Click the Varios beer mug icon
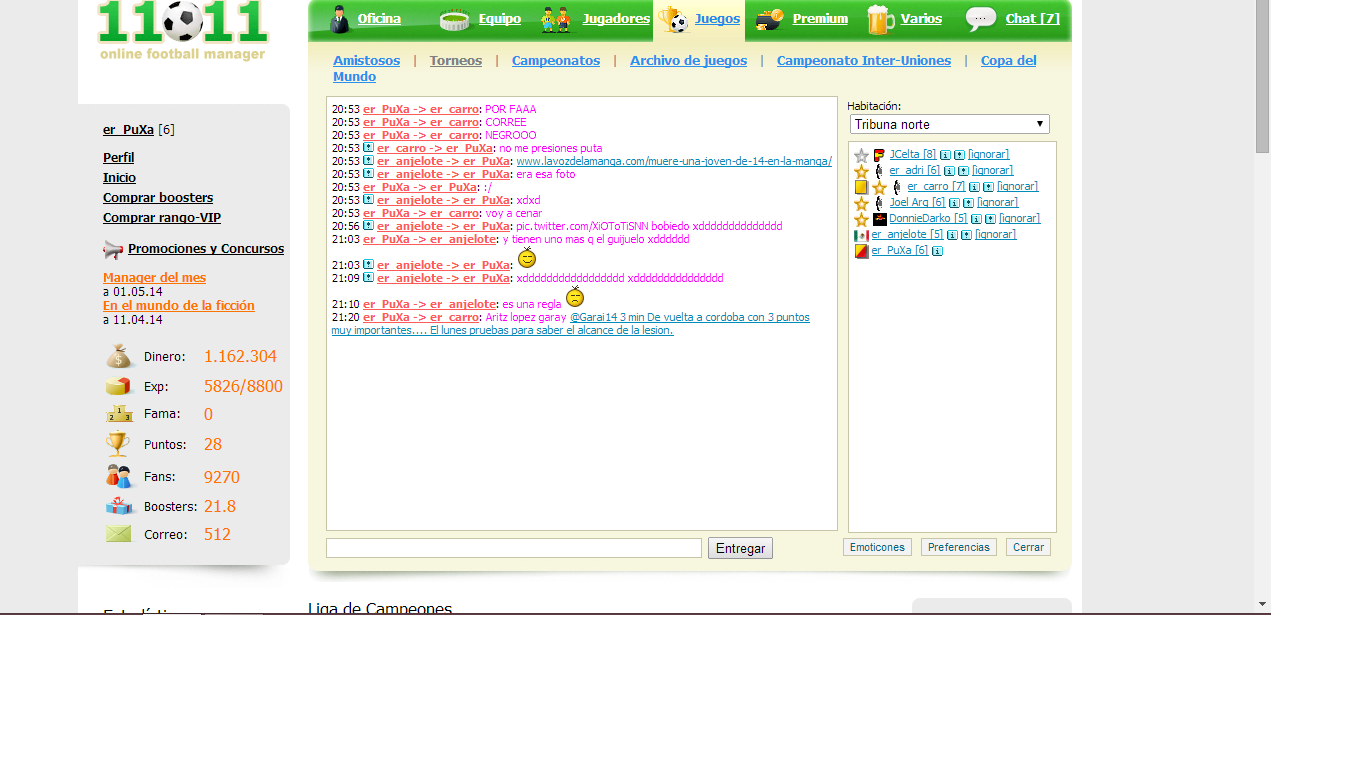 (x=879, y=19)
